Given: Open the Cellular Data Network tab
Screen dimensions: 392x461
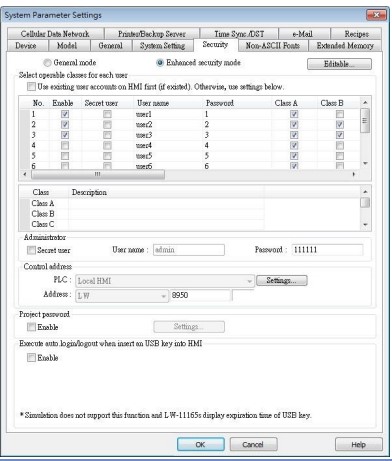Looking at the screenshot, I should click(55, 34).
